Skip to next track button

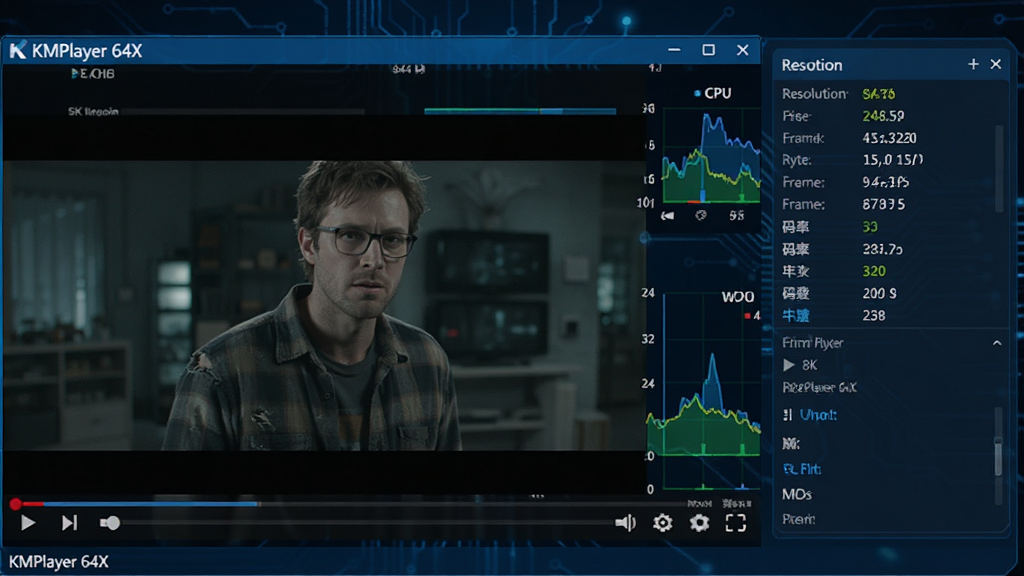[69, 522]
